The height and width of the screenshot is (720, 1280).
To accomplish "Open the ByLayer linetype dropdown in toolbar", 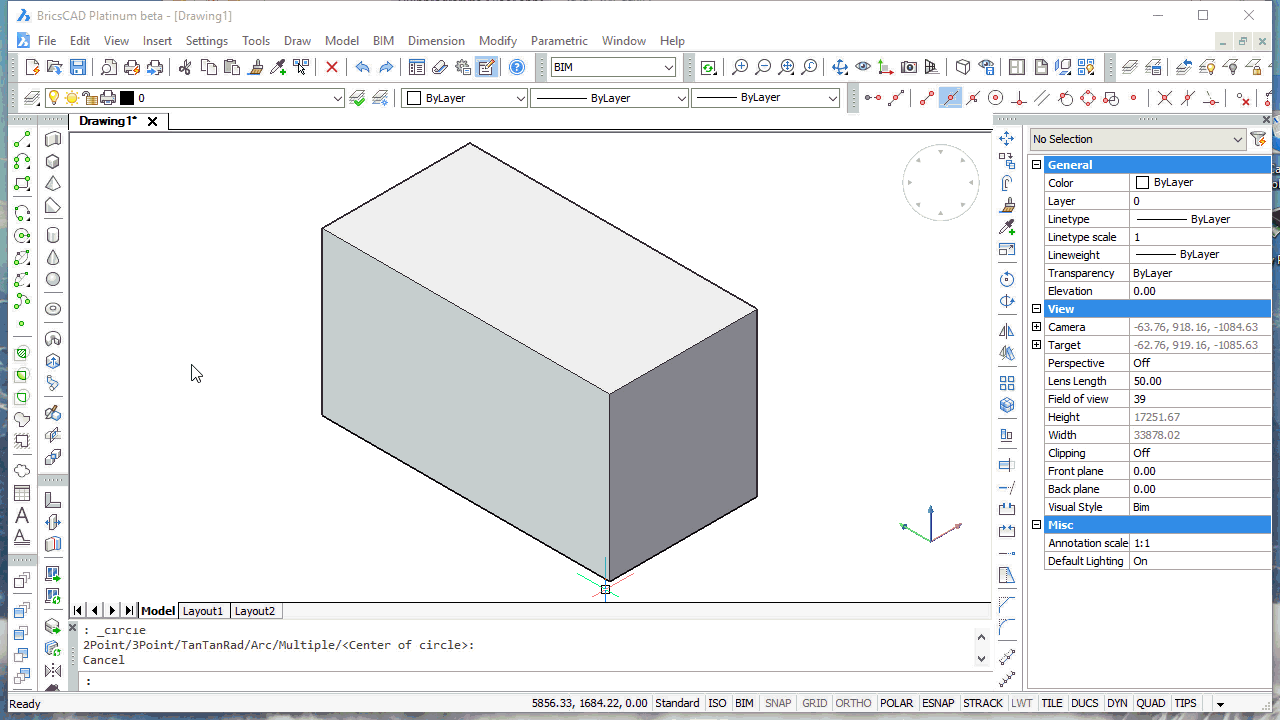I will [x=610, y=98].
